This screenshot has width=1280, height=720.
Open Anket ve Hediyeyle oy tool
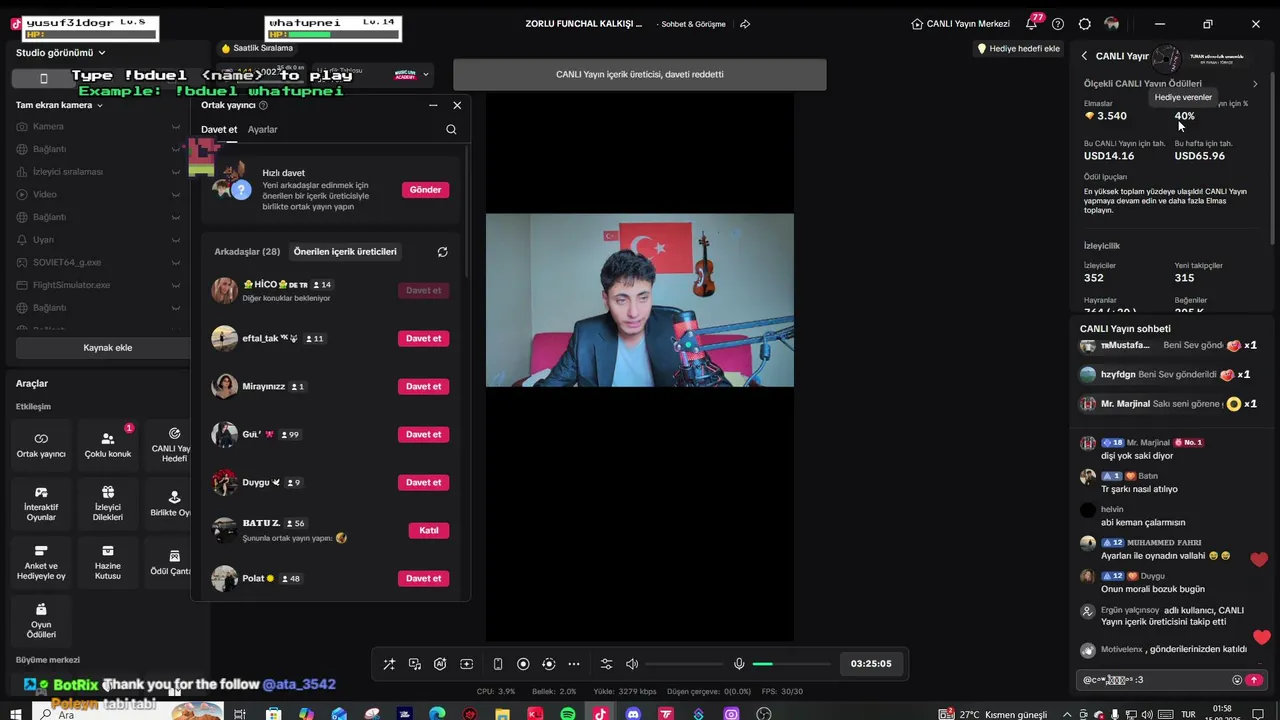(41, 563)
